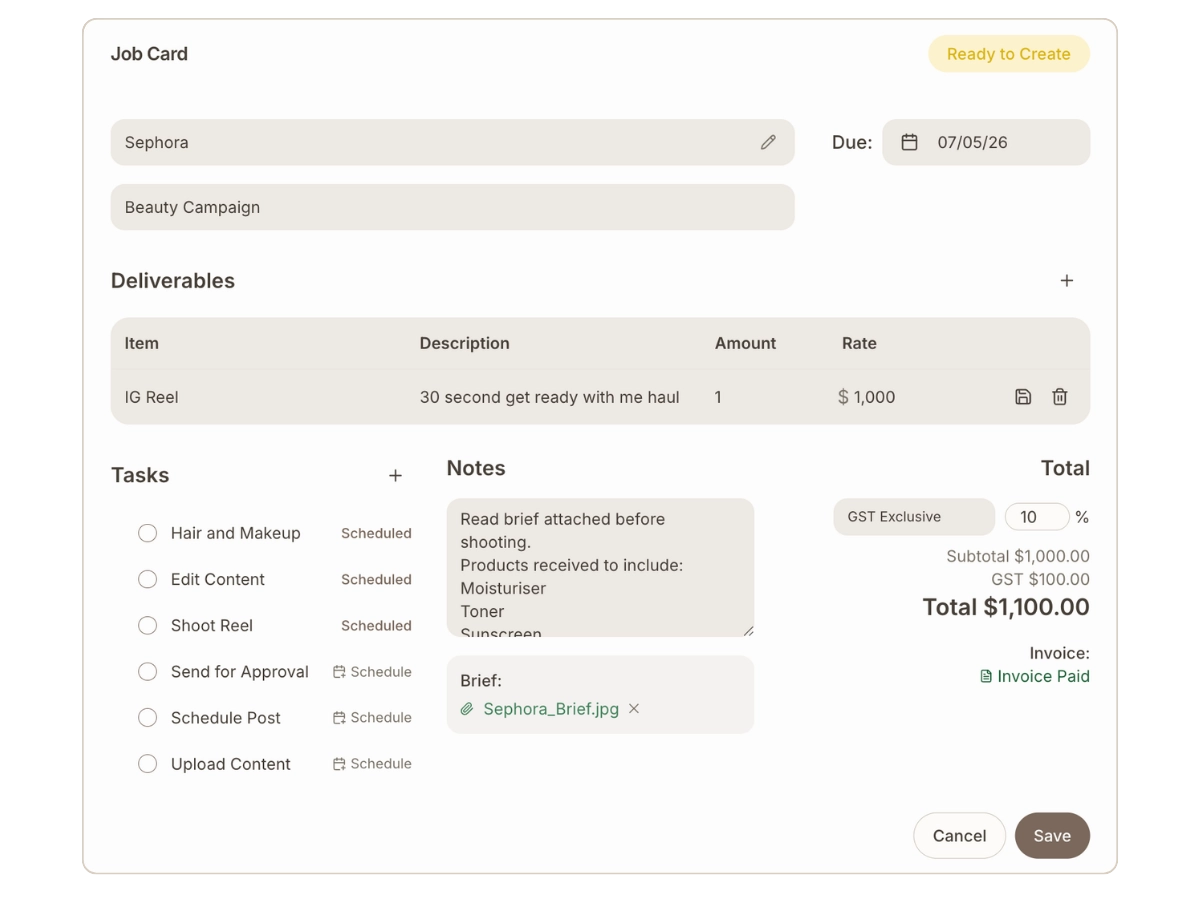1200x900 pixels.
Task: Click the paperclip icon beside Sephora_Brief.jpg
Action: pos(467,709)
